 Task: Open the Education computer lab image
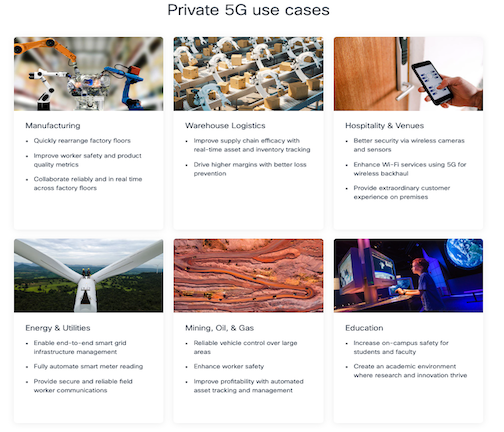(408, 276)
